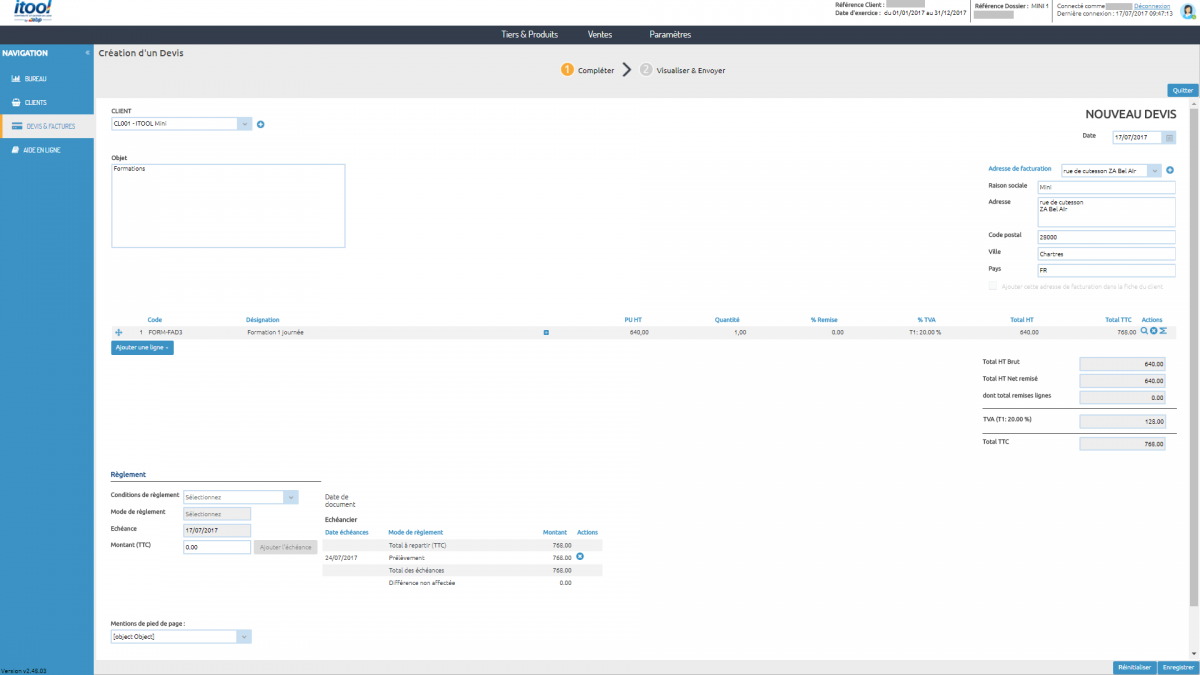Click the T1: 20.00 % TVA cell
This screenshot has width=1200, height=675.
coord(924,332)
